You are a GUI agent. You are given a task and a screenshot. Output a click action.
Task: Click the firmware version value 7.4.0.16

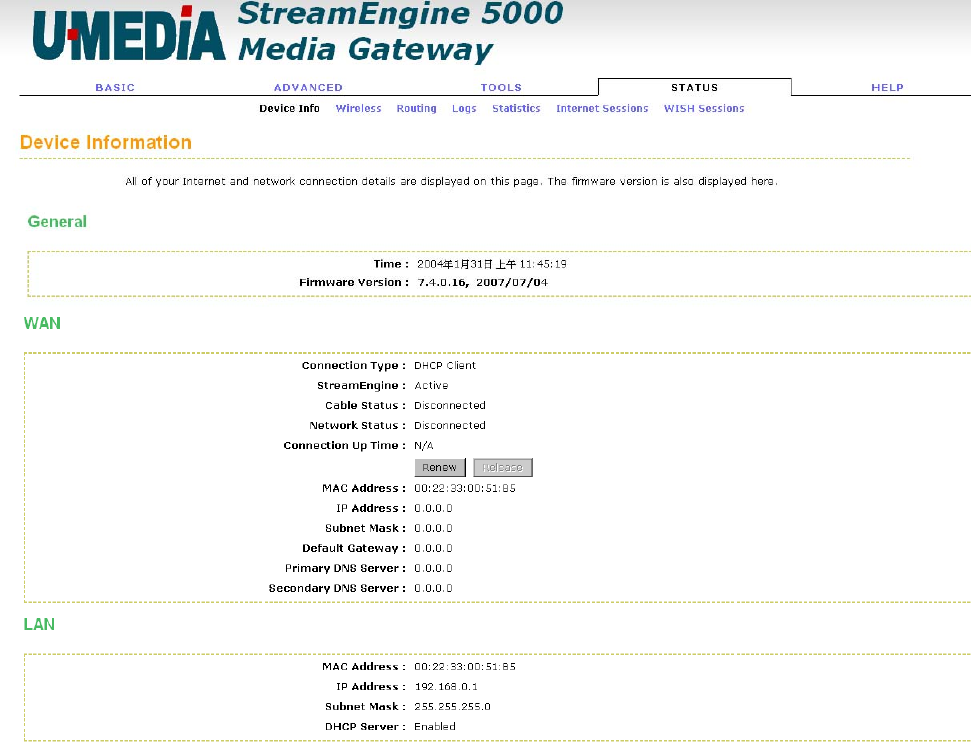click(x=443, y=282)
